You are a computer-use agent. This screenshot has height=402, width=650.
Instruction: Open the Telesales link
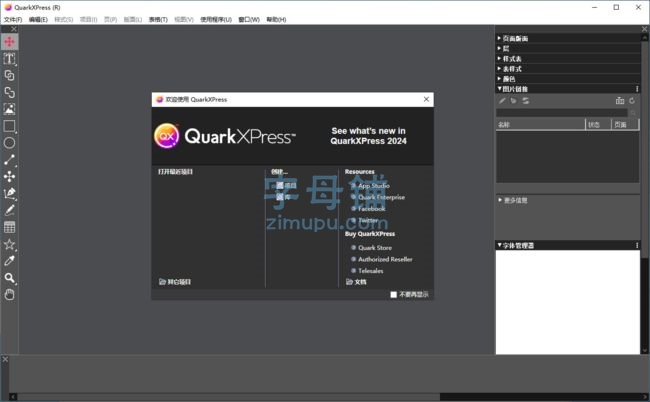click(x=371, y=271)
